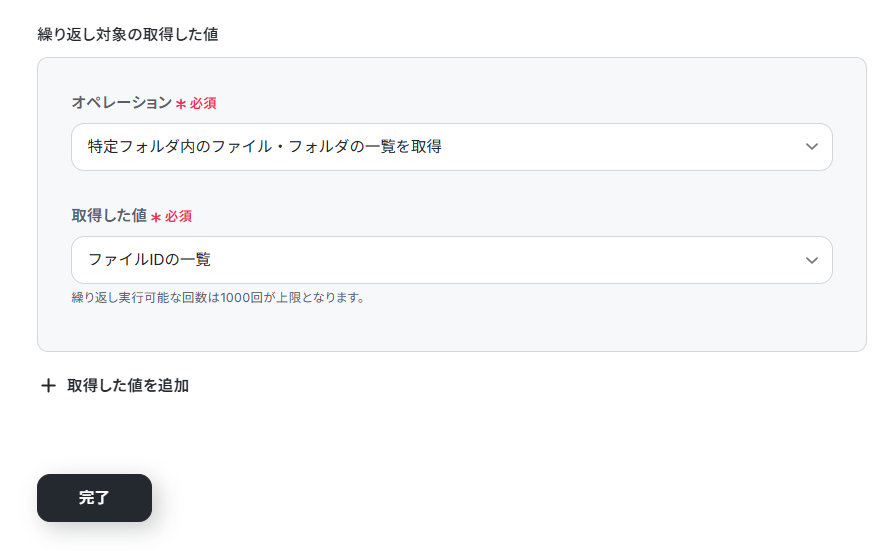Click the 取得した値 field label
This screenshot has width=878, height=551.
pos(109,216)
